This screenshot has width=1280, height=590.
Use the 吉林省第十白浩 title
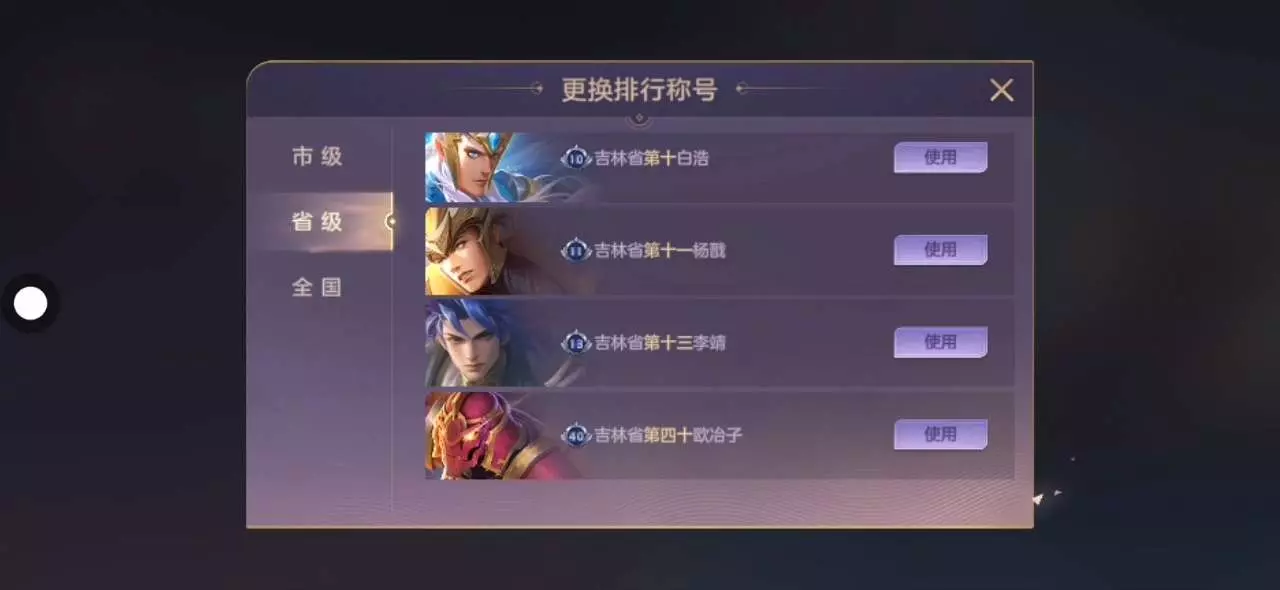coord(940,157)
